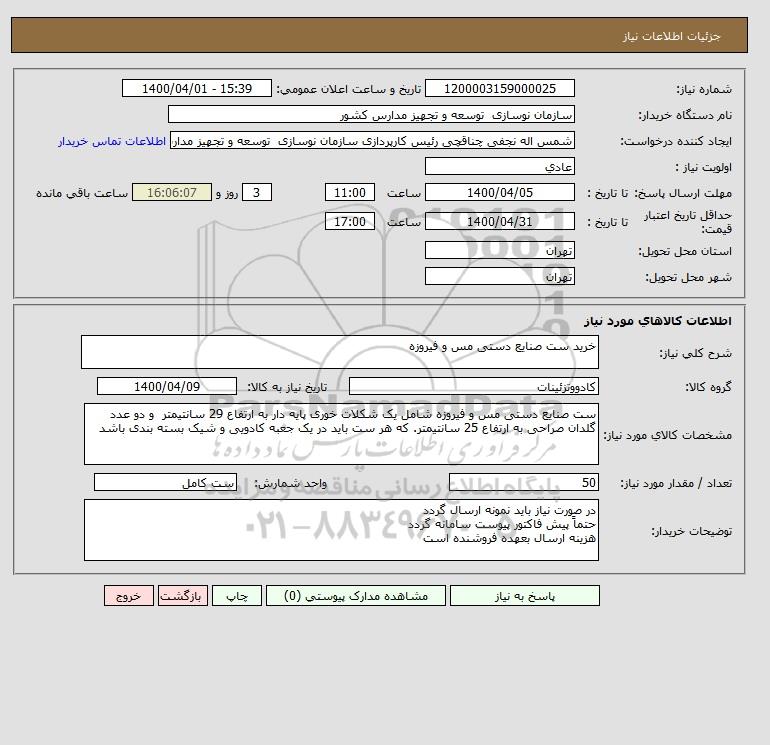This screenshot has width=770, height=745.
Task: Click the 'پاسخ به نیاز' button
Action: click(524, 596)
